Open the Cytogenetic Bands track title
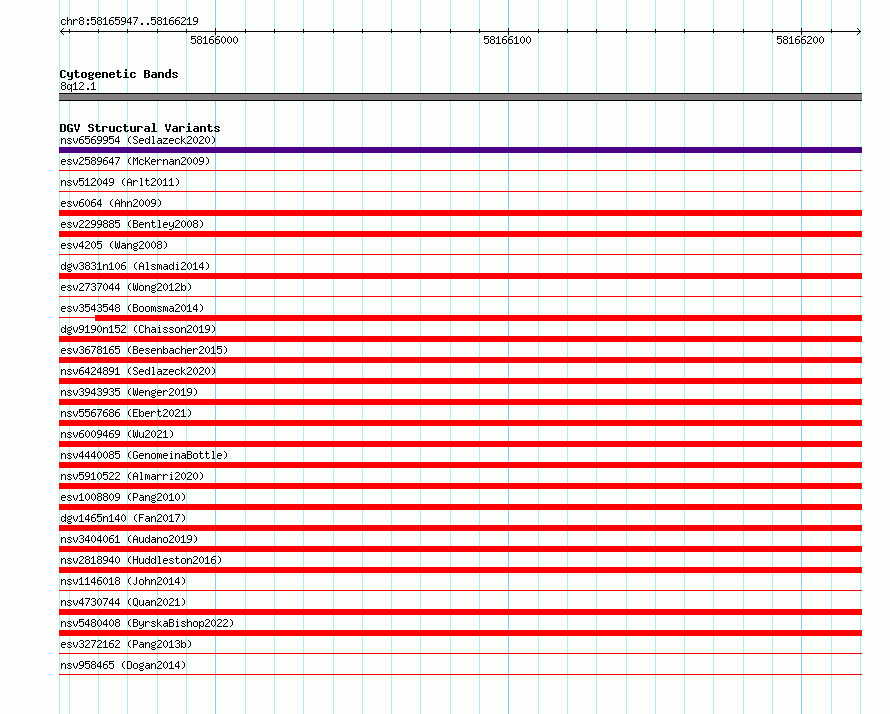Screen dimensions: 890x714 (x=119, y=74)
